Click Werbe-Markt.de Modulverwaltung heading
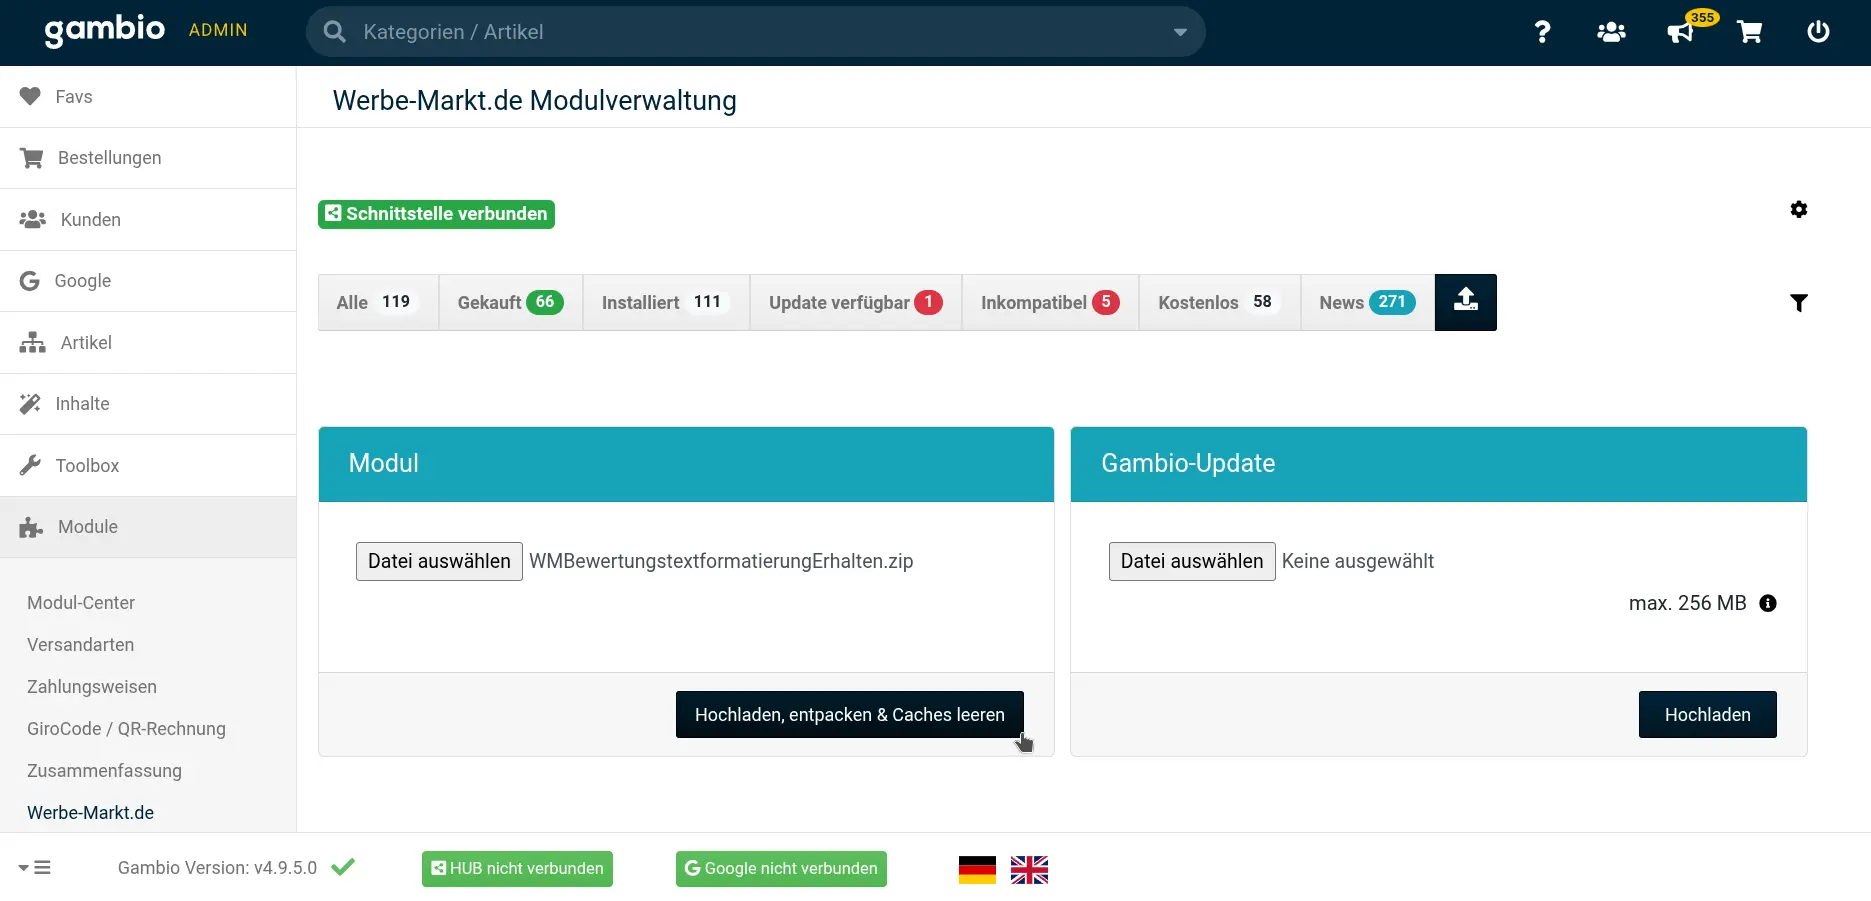The width and height of the screenshot is (1871, 901). click(535, 101)
